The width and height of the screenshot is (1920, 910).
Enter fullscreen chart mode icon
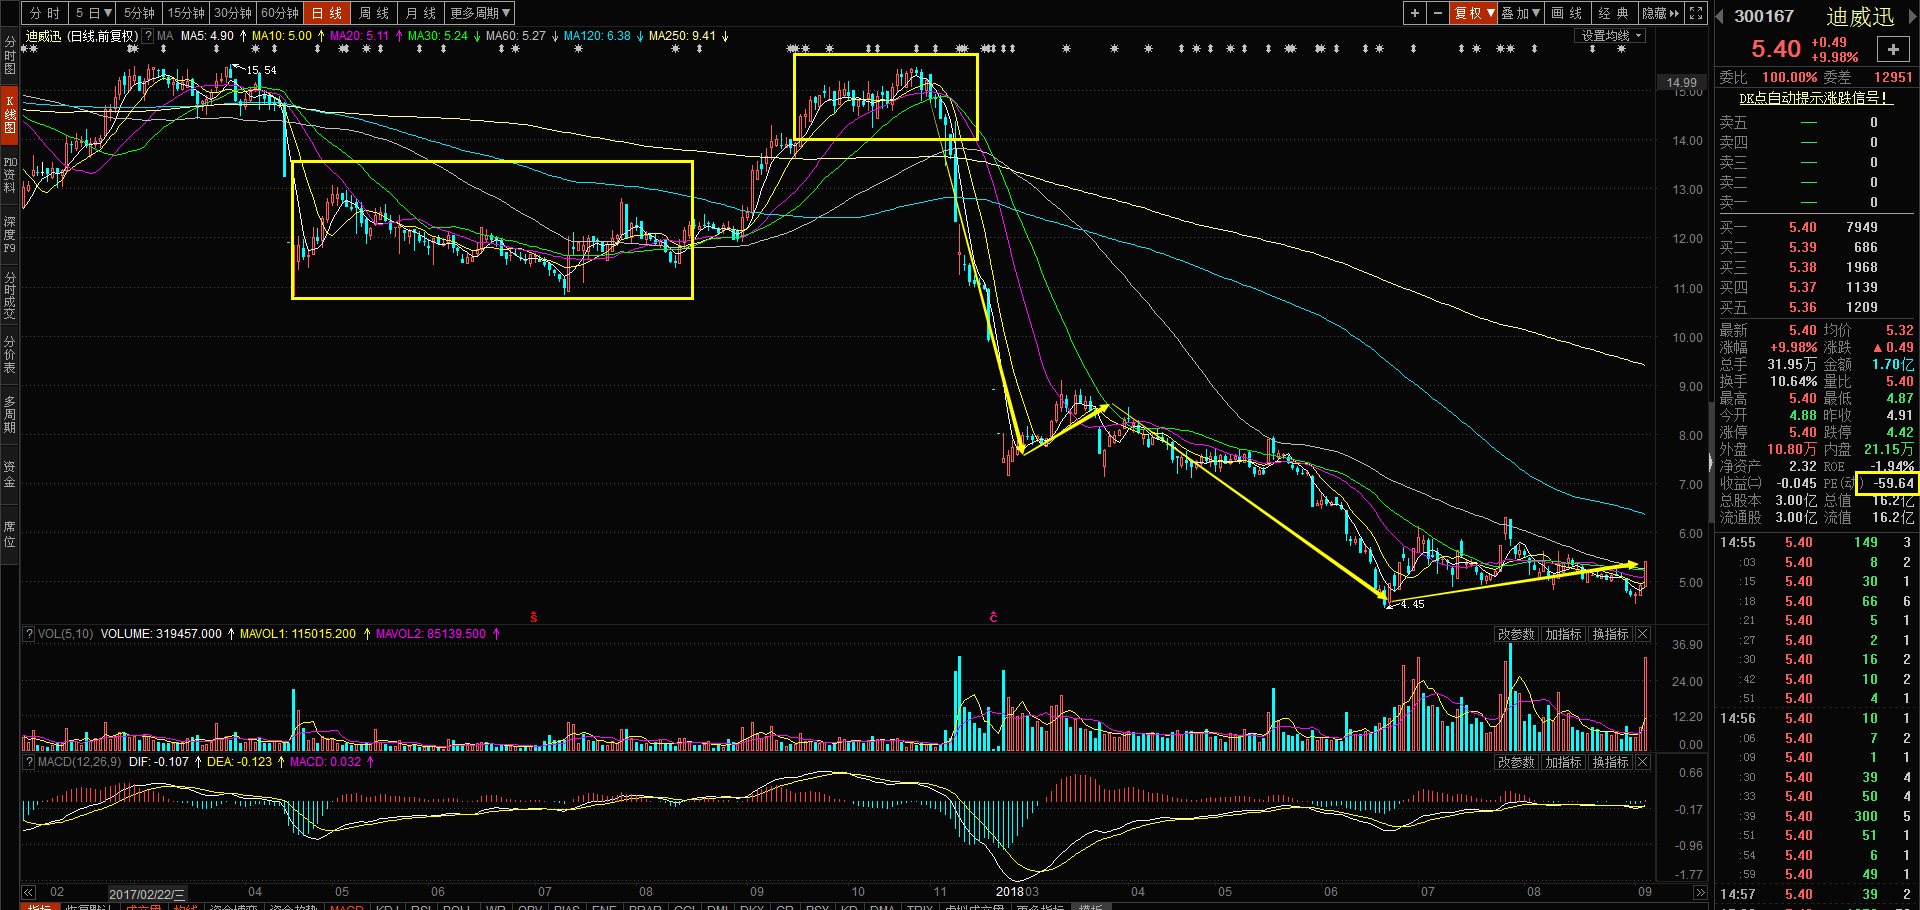click(1696, 13)
